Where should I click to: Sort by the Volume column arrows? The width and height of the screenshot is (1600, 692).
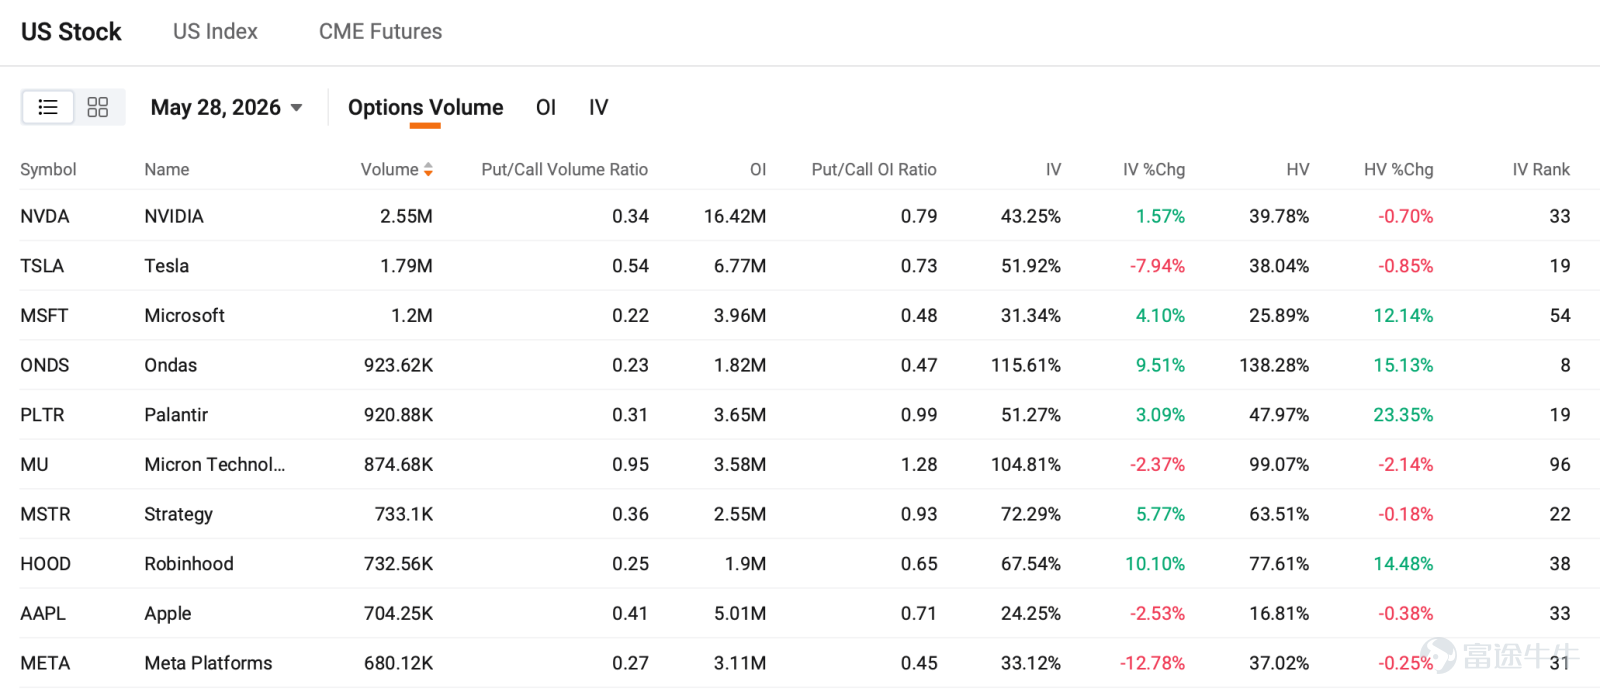[x=428, y=170]
